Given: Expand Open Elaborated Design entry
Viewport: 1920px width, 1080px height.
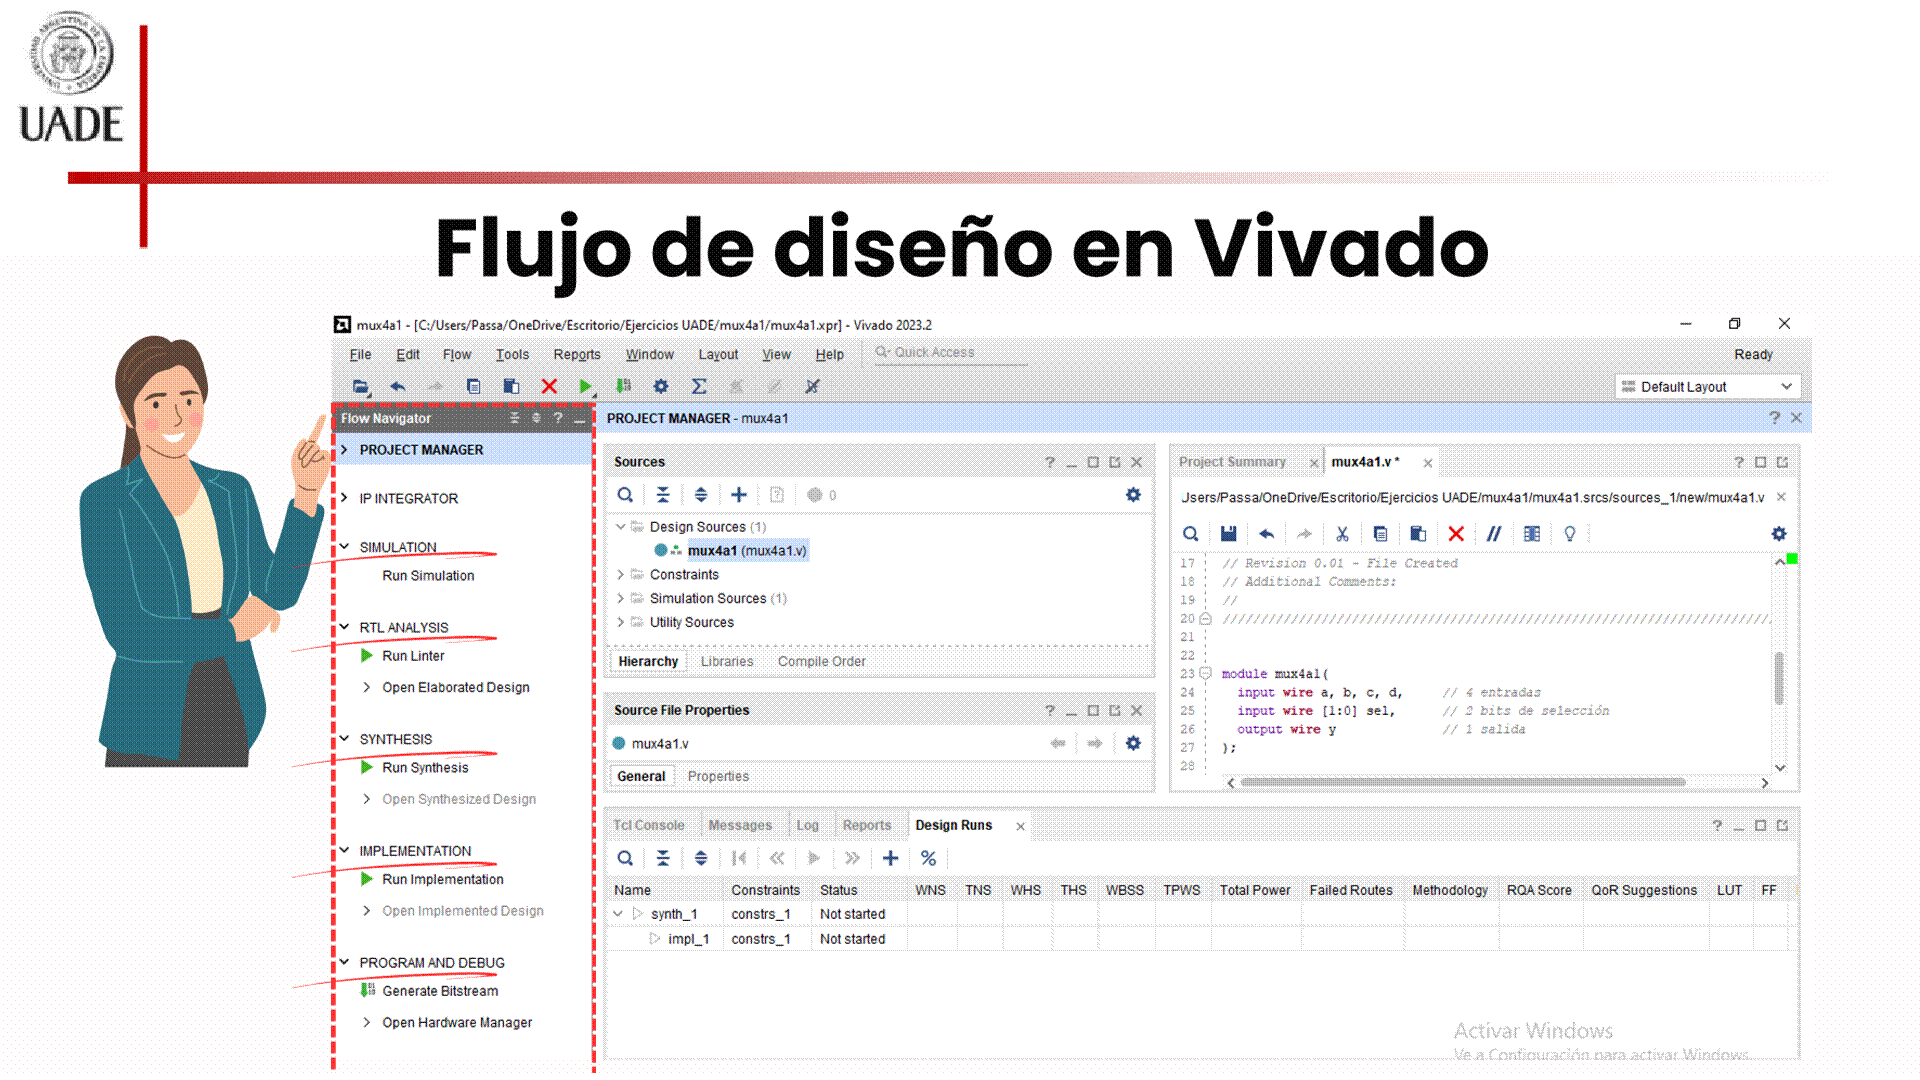Looking at the screenshot, I should [366, 687].
